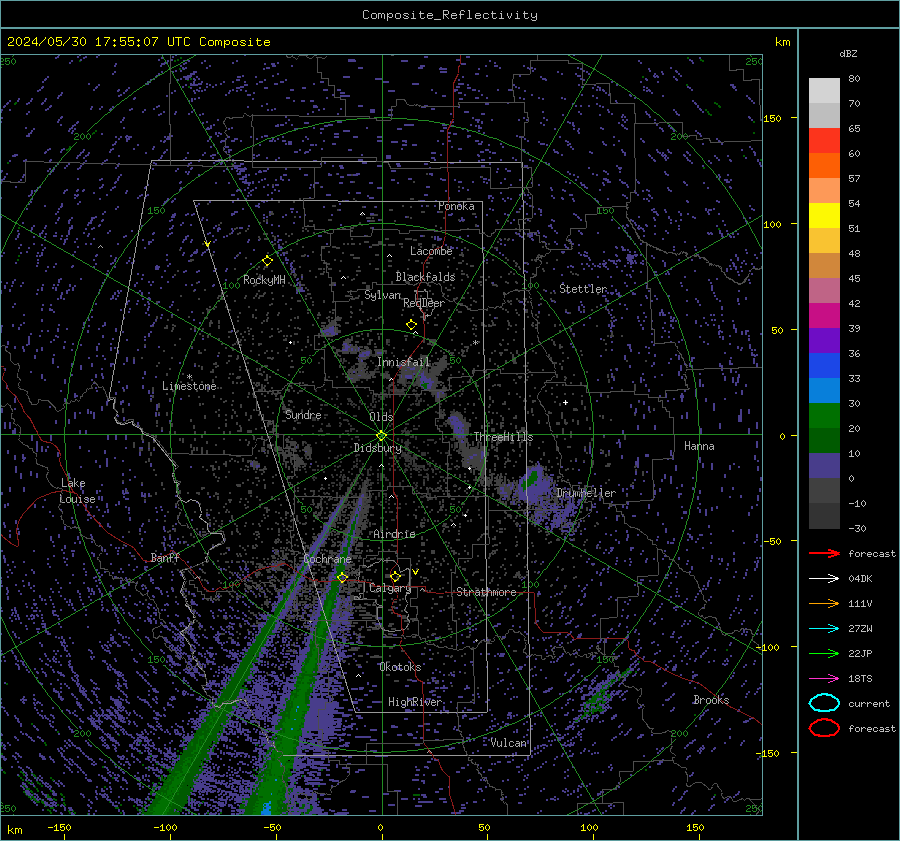The height and width of the screenshot is (841, 900).
Task: Click the Lake Louise label
Action: coord(77,491)
